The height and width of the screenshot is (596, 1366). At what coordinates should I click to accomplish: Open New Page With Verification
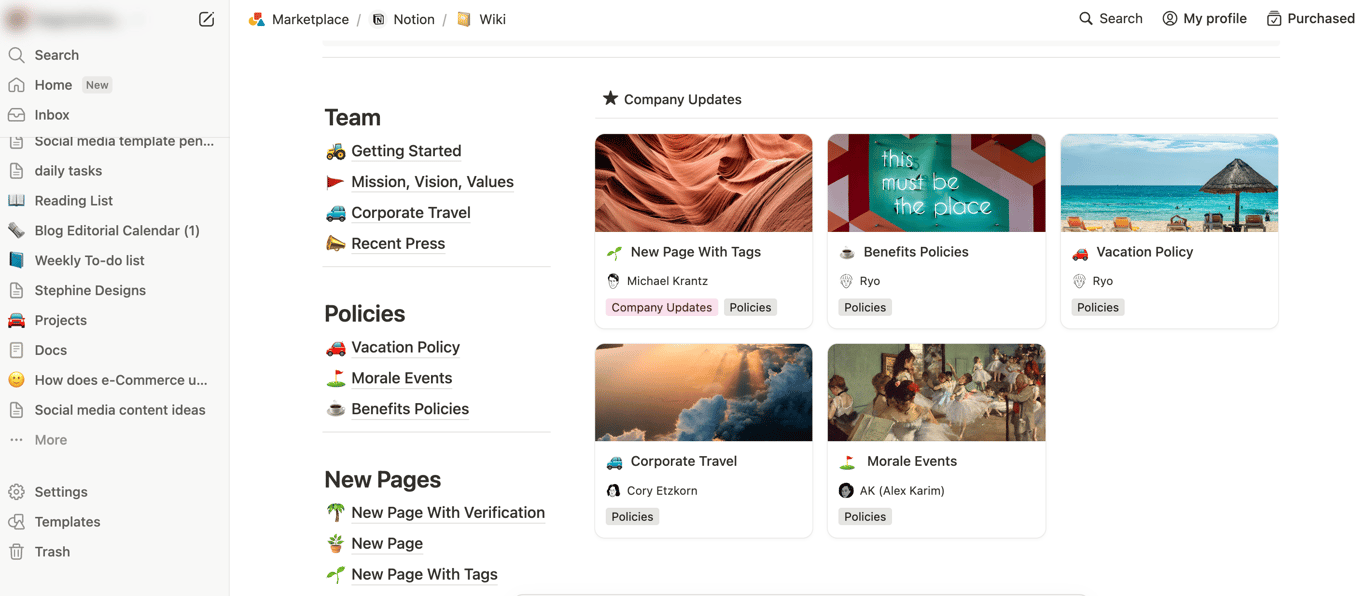coord(448,512)
